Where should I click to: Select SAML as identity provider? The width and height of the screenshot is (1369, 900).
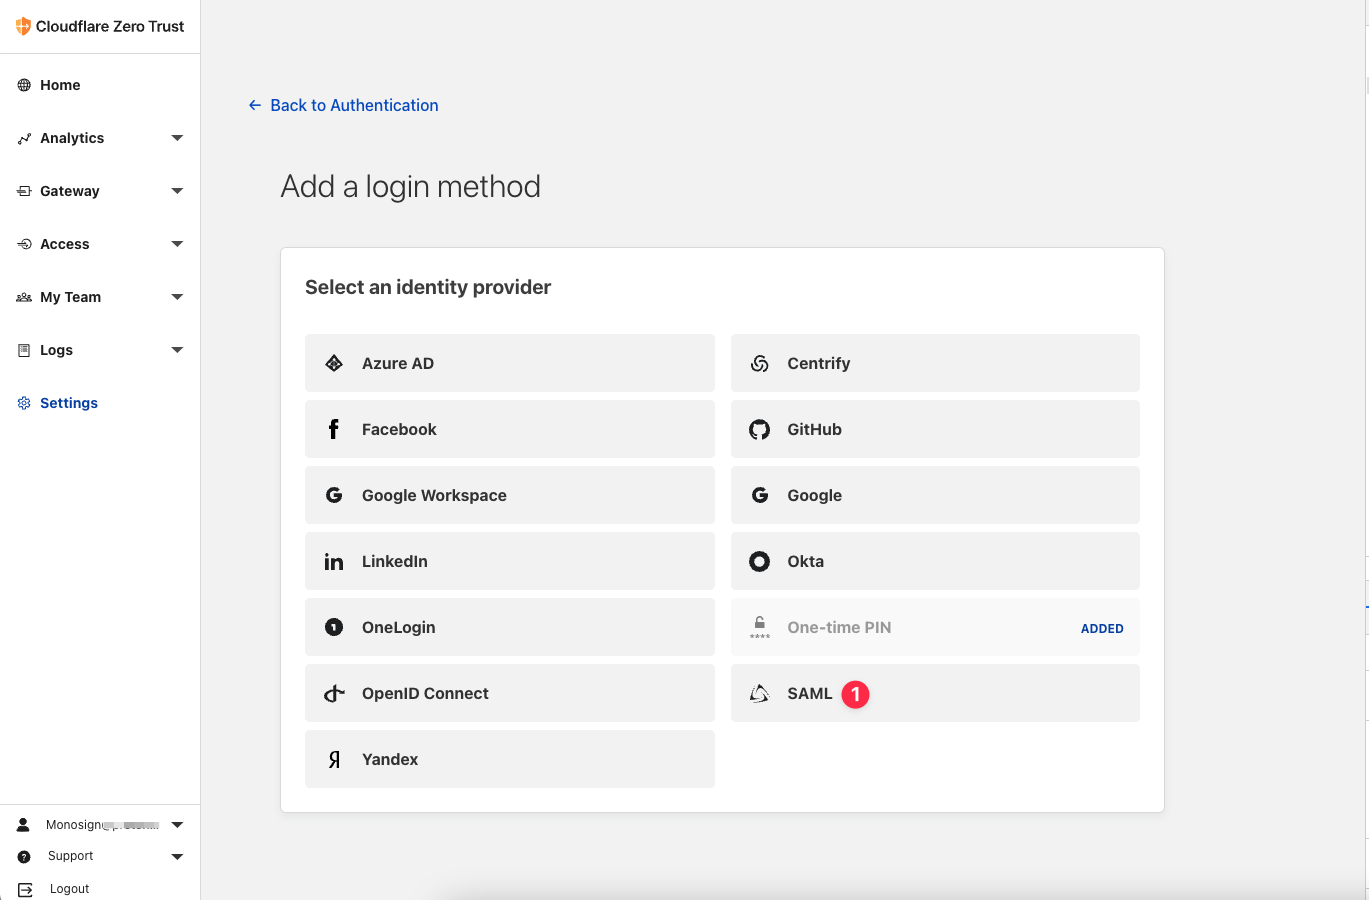[809, 693]
